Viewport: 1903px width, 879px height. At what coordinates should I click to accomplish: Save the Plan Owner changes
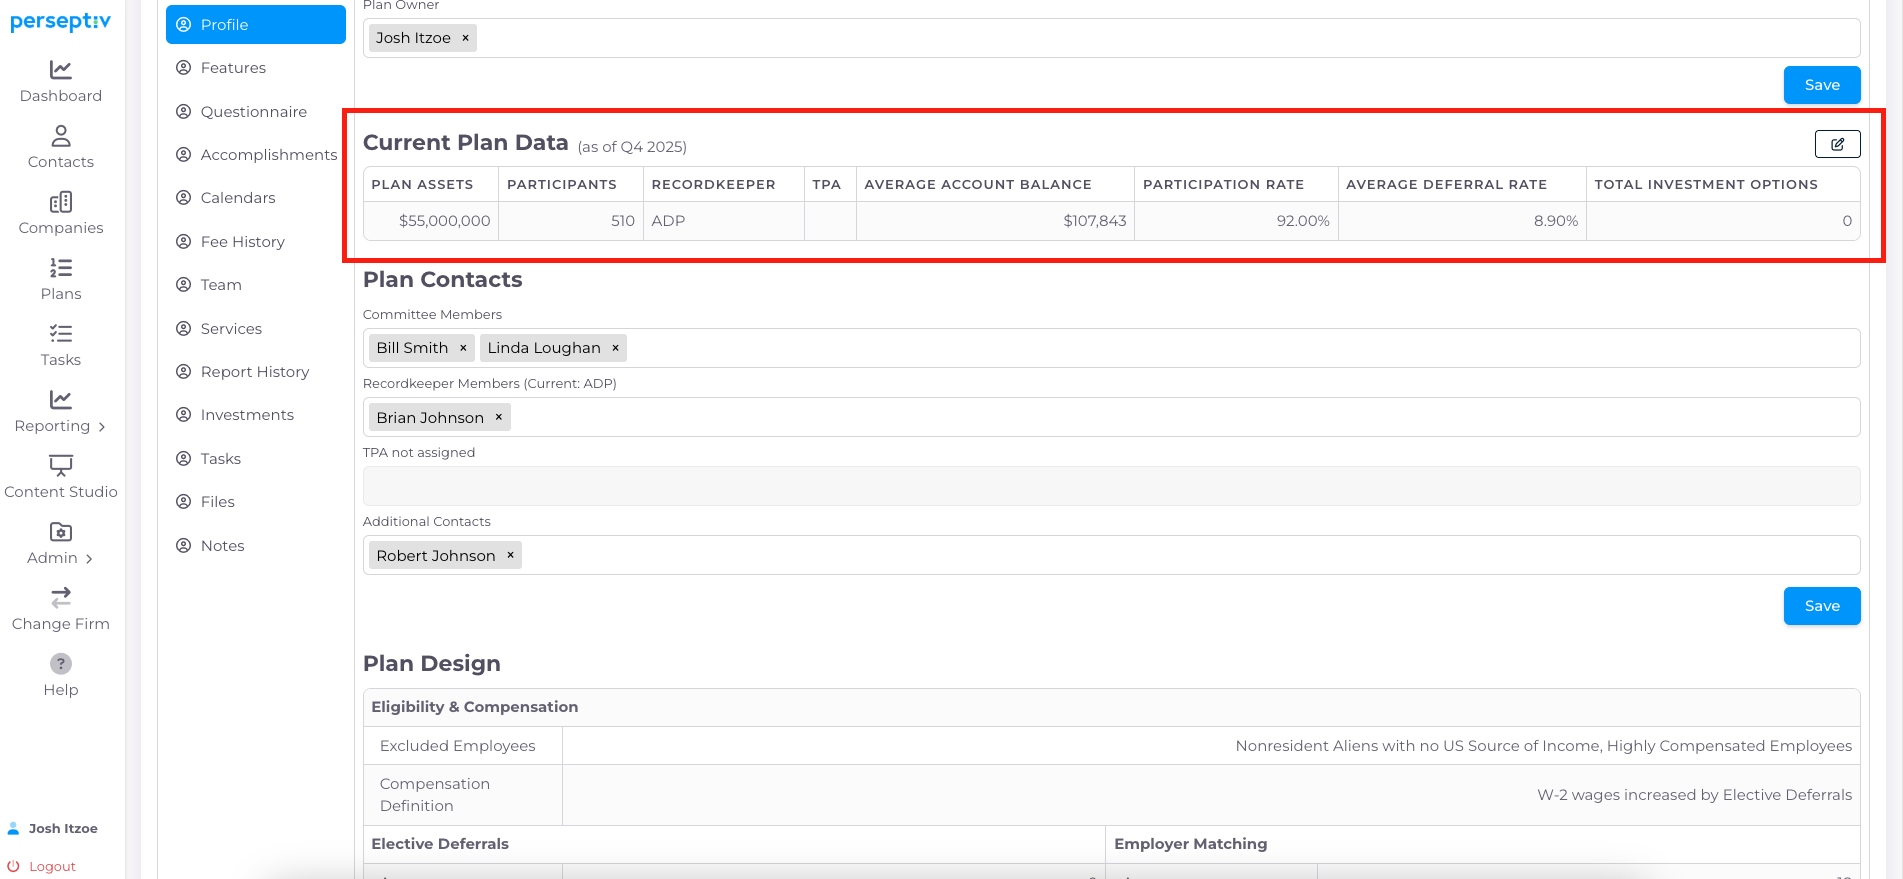[x=1822, y=85]
